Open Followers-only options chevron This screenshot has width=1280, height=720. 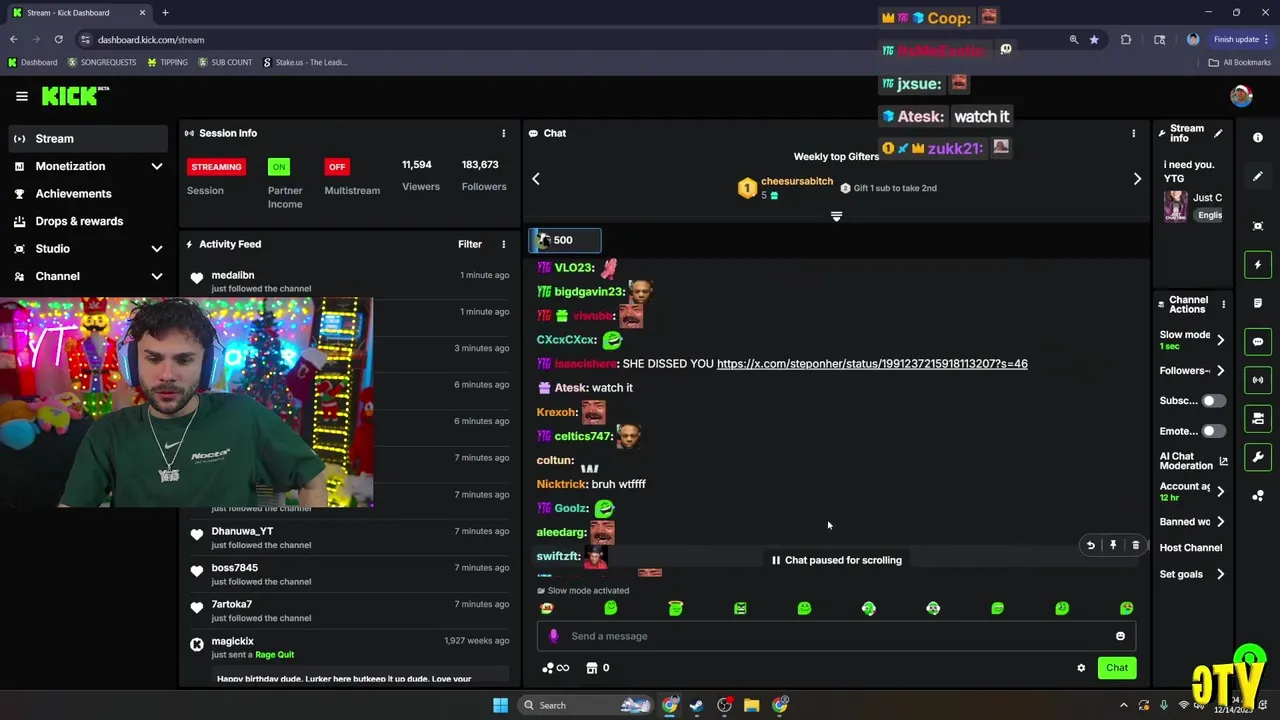(1220, 371)
